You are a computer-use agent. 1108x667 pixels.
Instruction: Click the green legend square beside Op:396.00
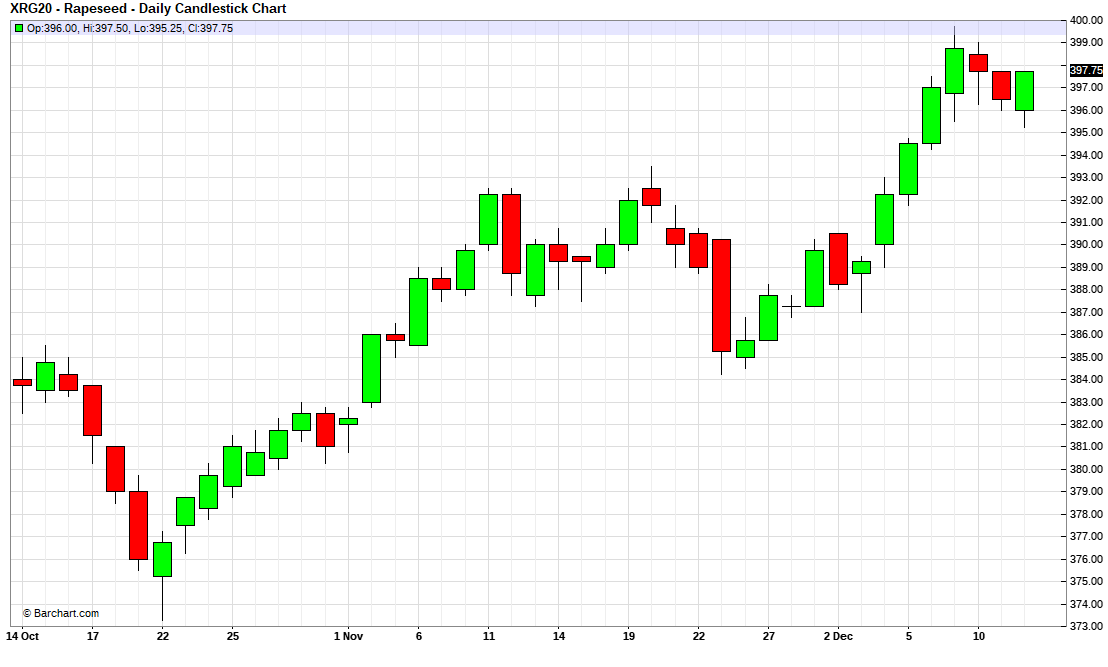(18, 28)
